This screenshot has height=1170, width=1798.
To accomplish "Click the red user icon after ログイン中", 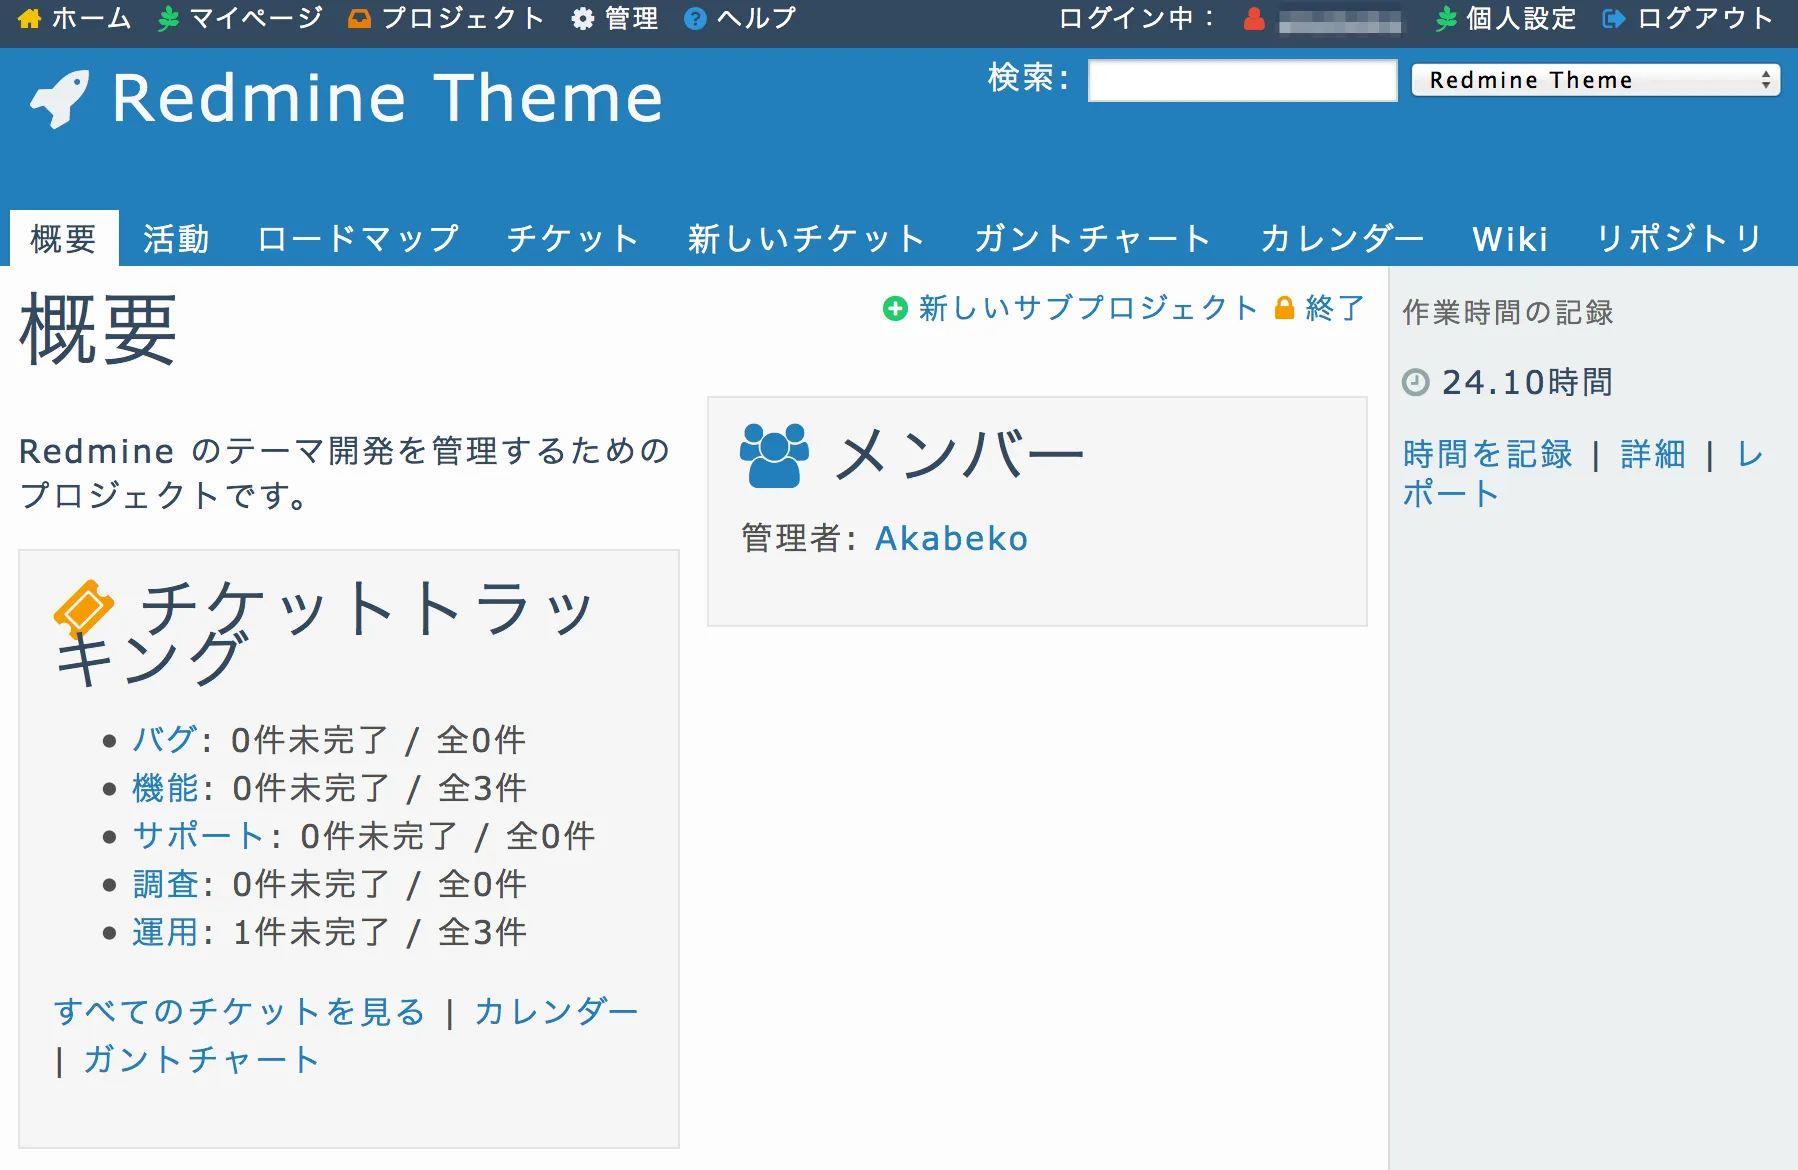I will tap(1254, 19).
